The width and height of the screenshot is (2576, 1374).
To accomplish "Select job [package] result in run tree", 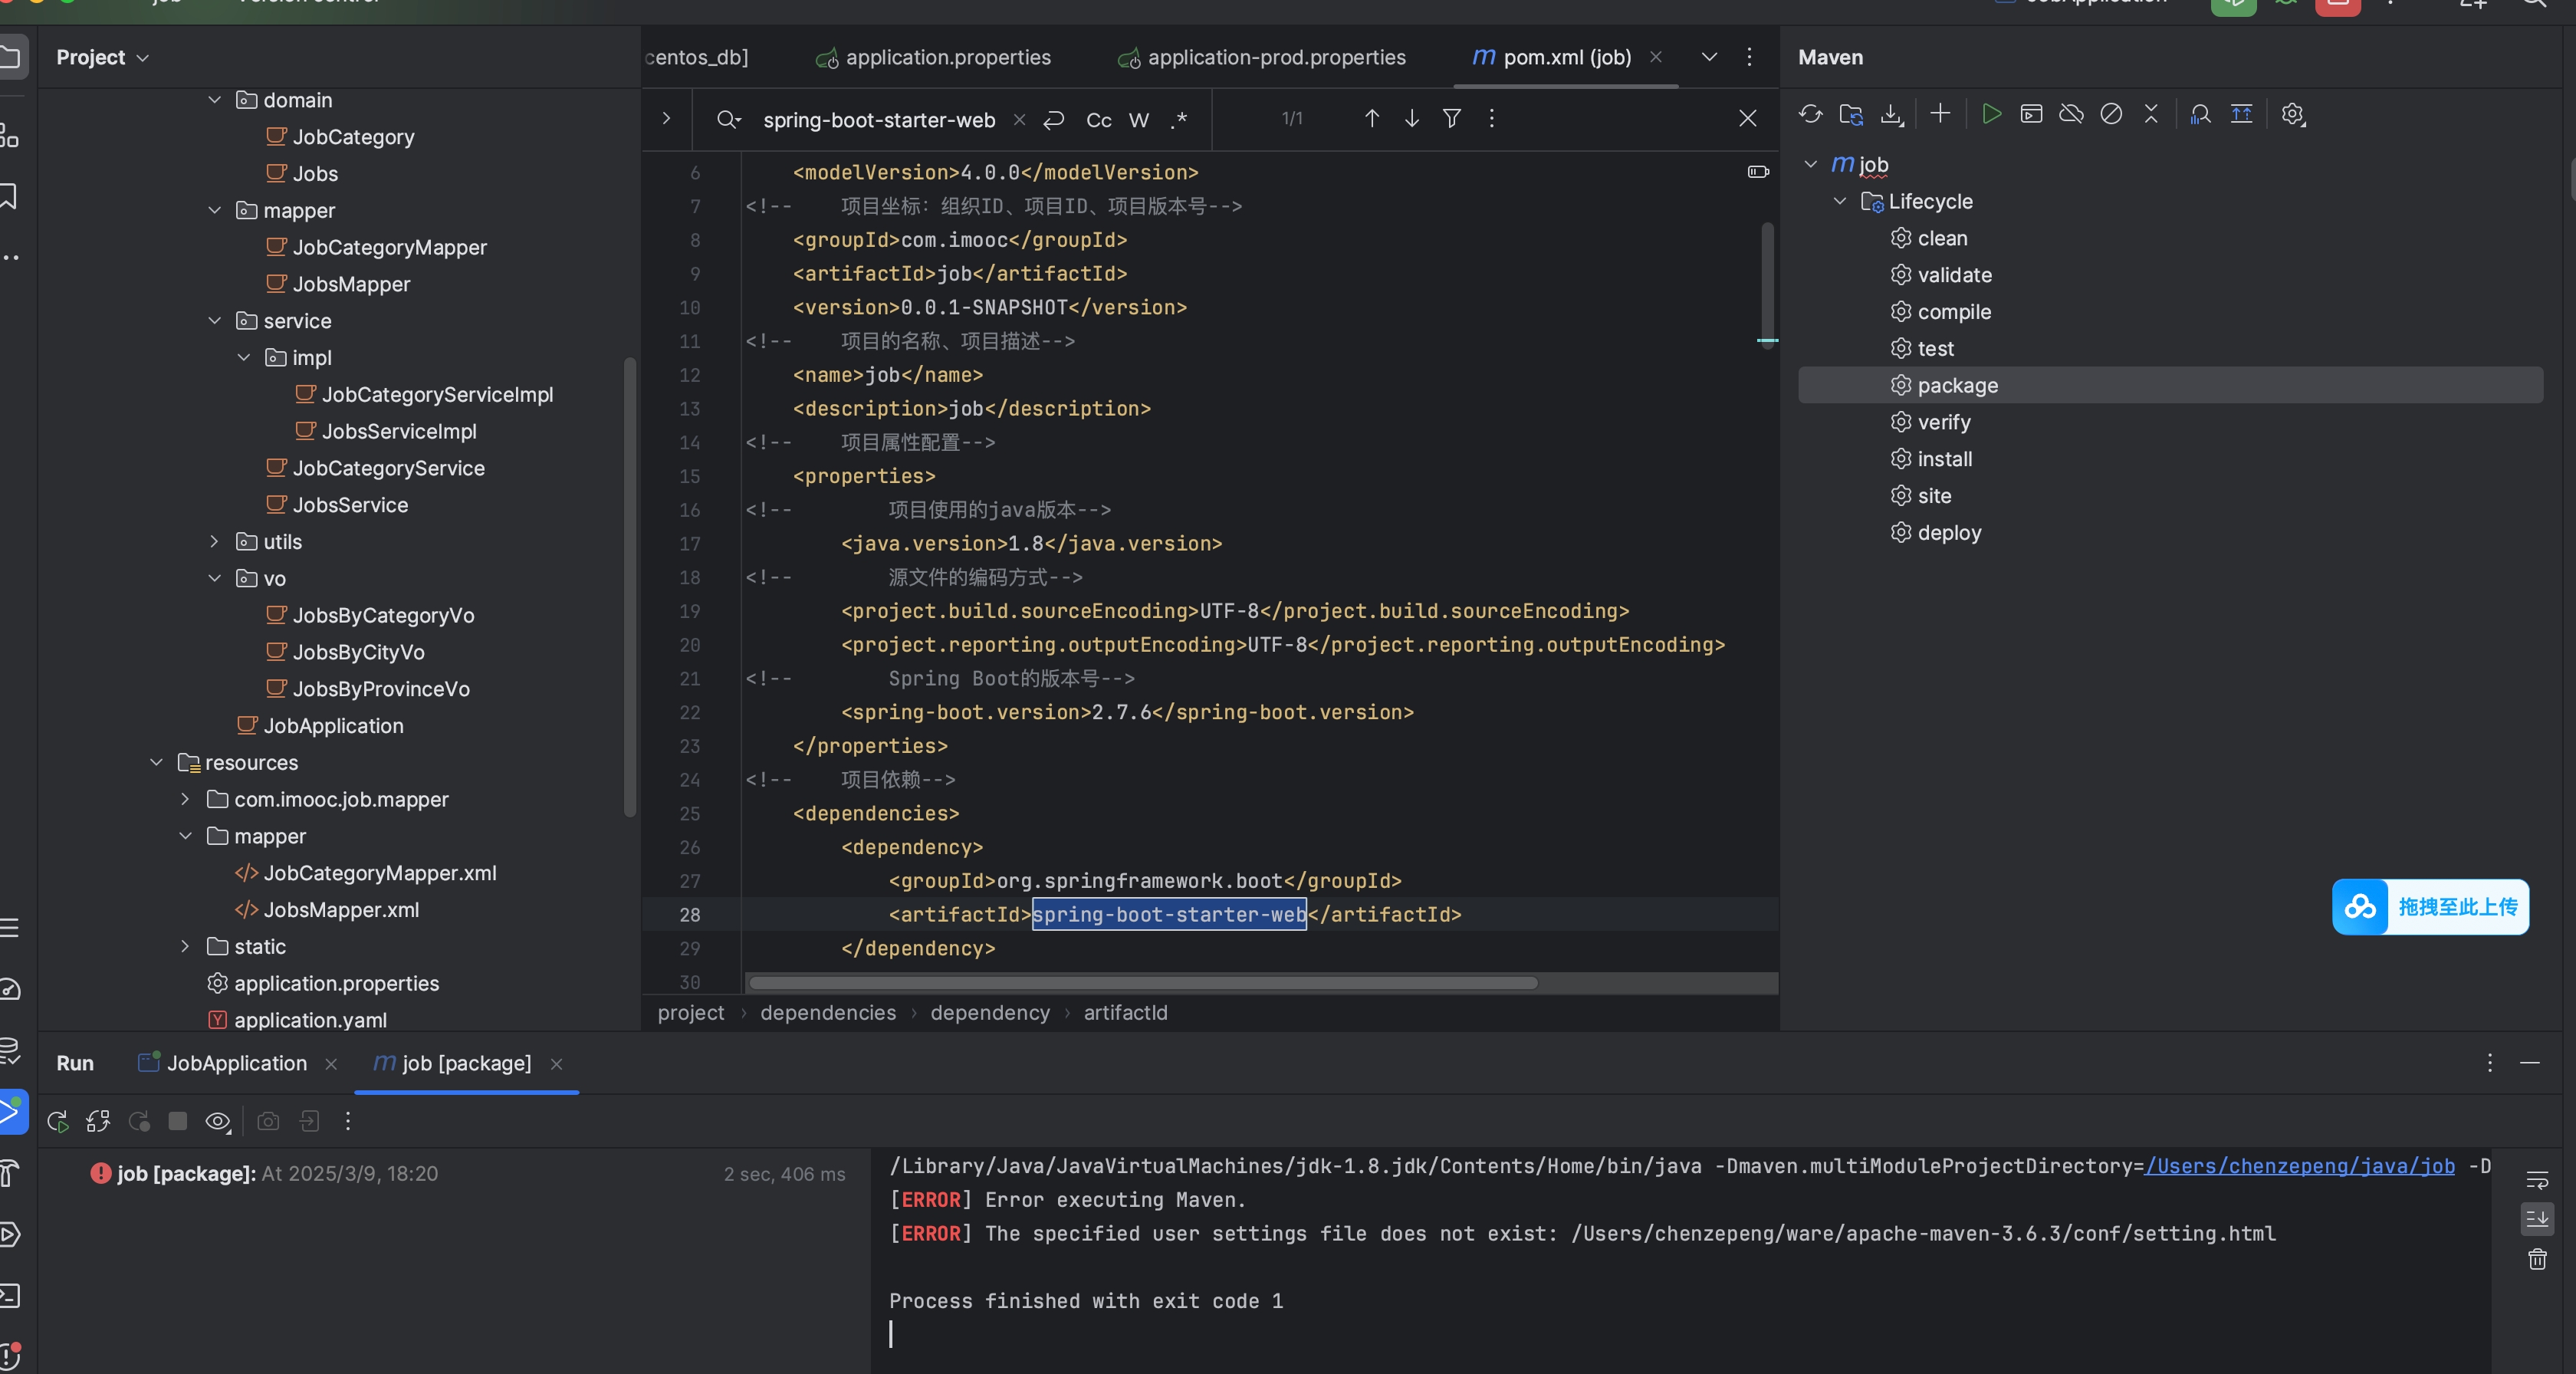I will coord(265,1174).
